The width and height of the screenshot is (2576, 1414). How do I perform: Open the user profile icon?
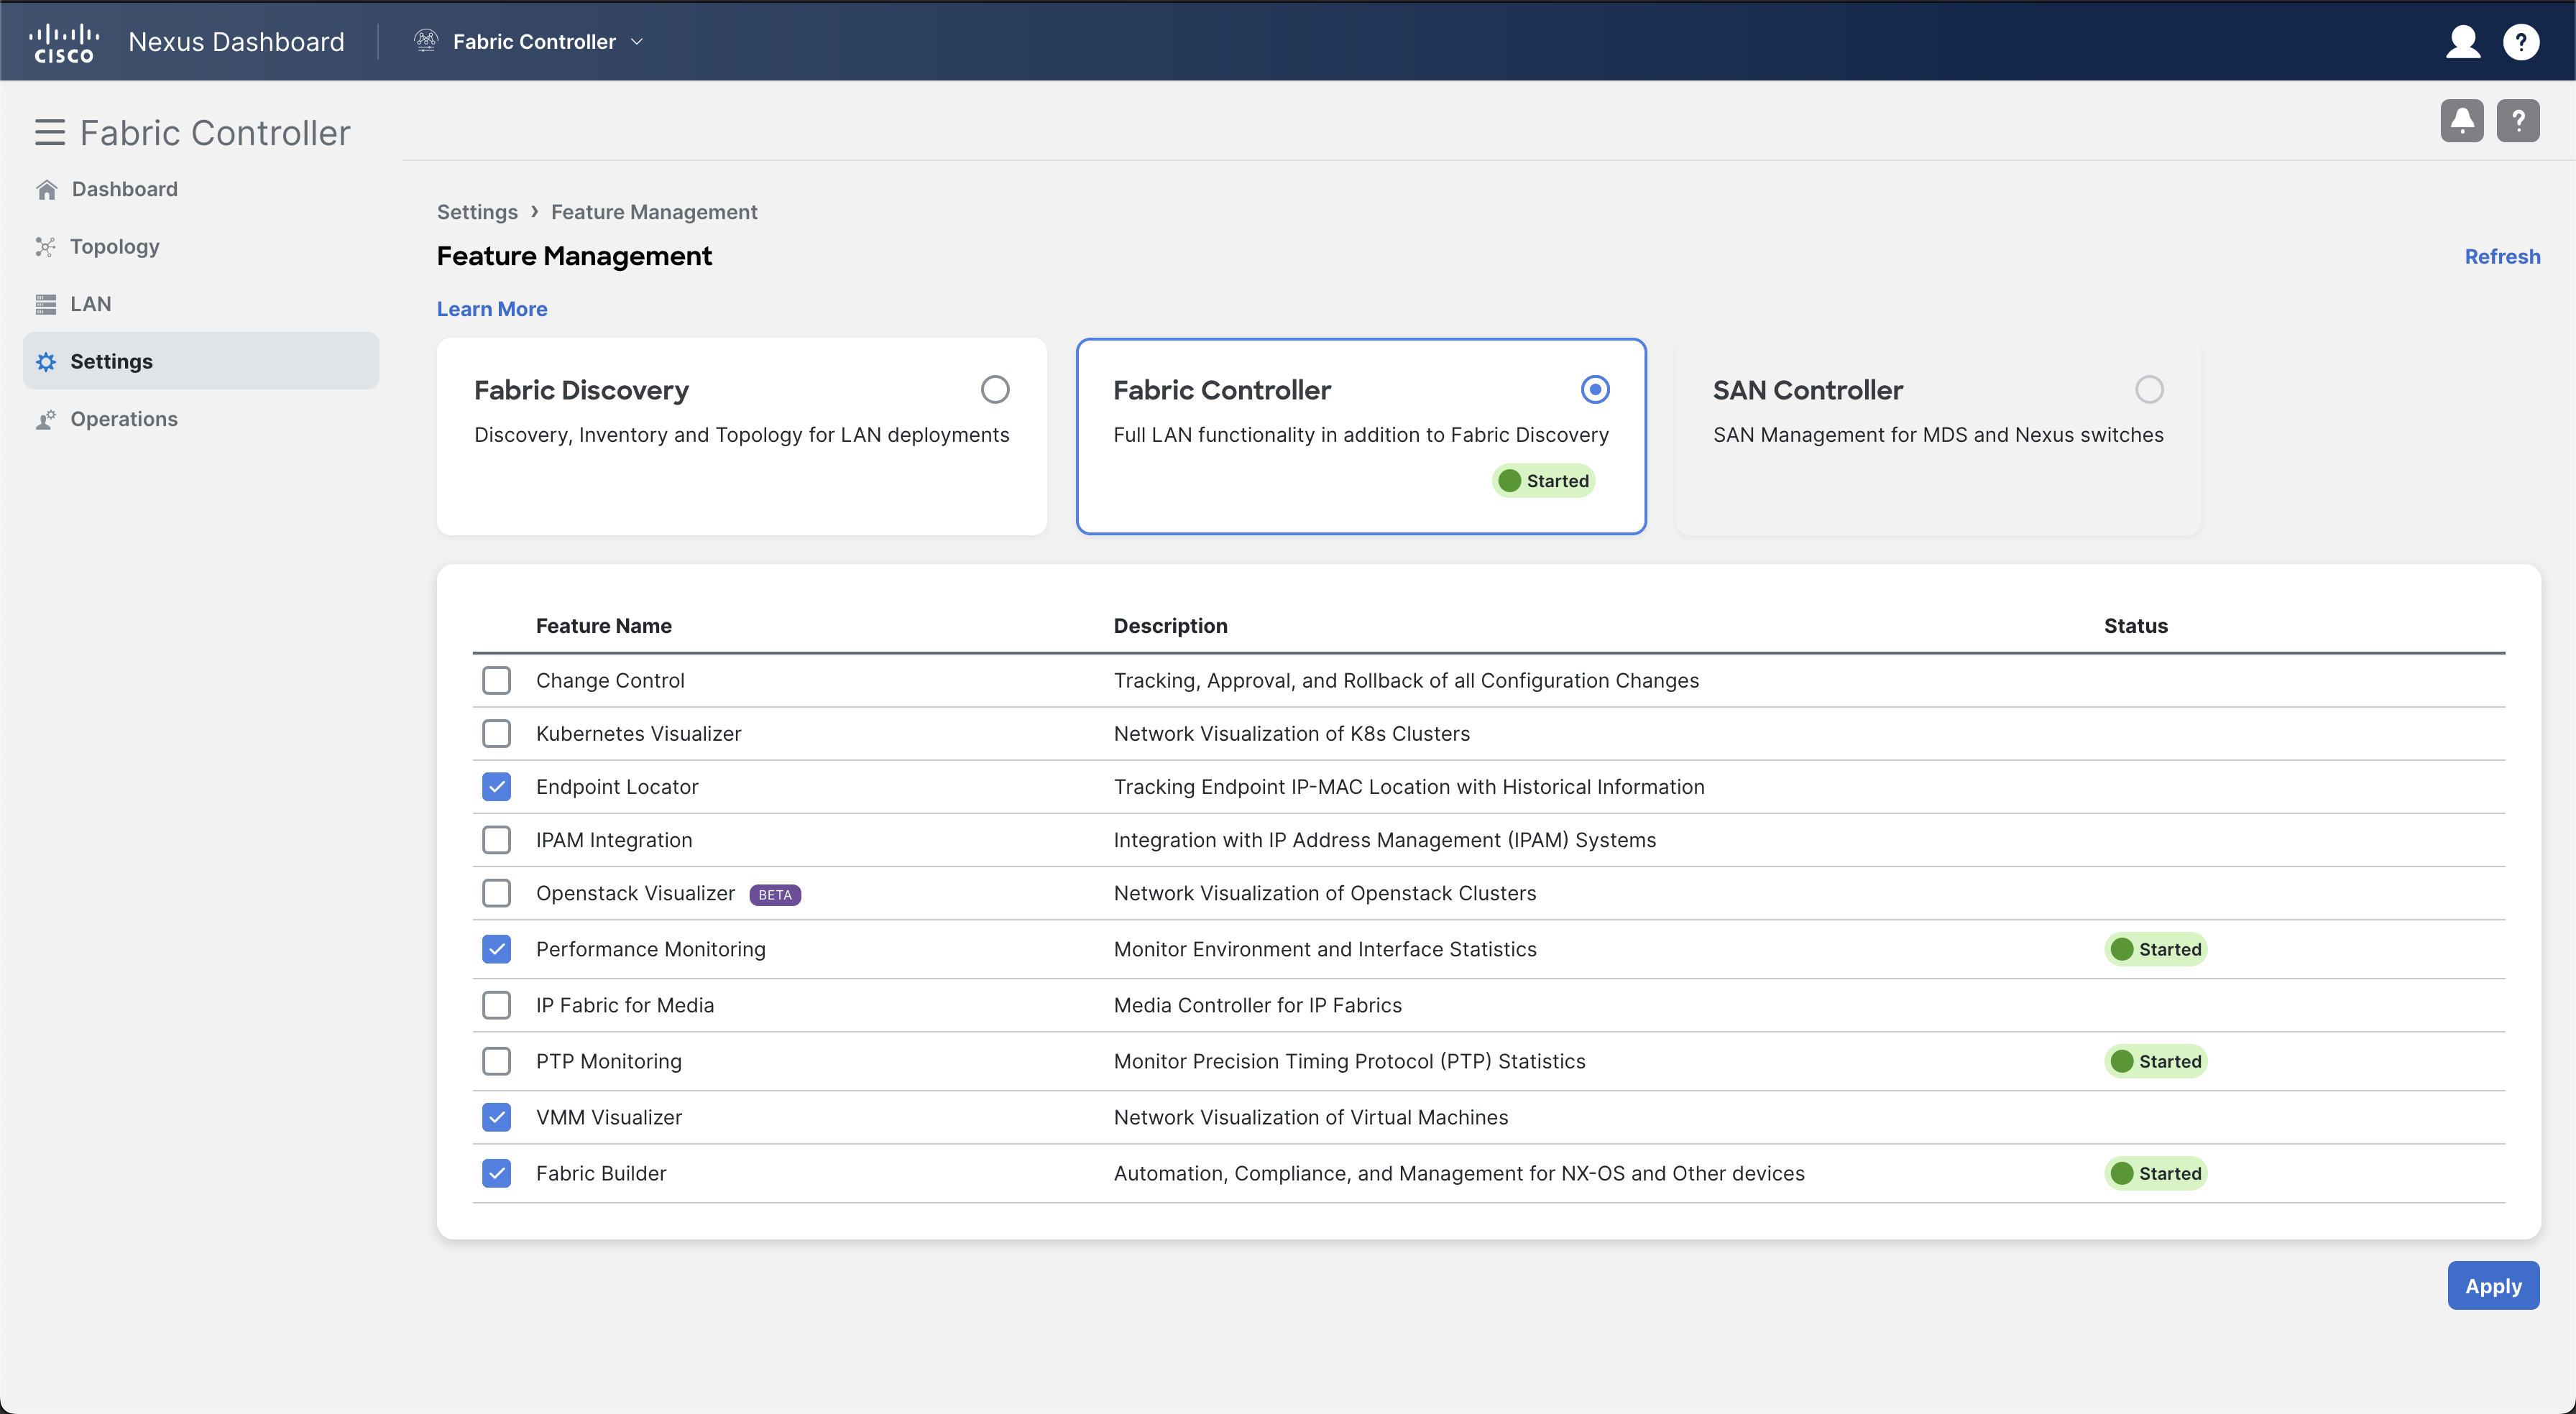pyautogui.click(x=2462, y=42)
